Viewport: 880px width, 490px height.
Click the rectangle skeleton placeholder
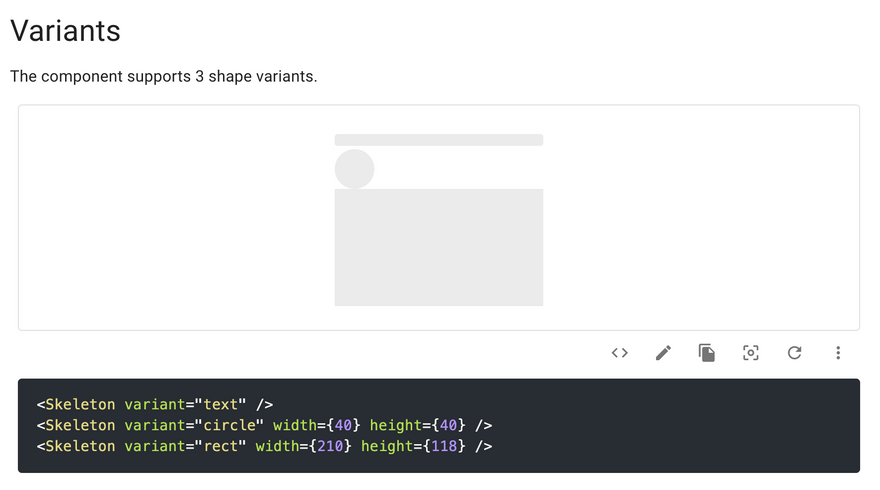pyautogui.click(x=438, y=247)
